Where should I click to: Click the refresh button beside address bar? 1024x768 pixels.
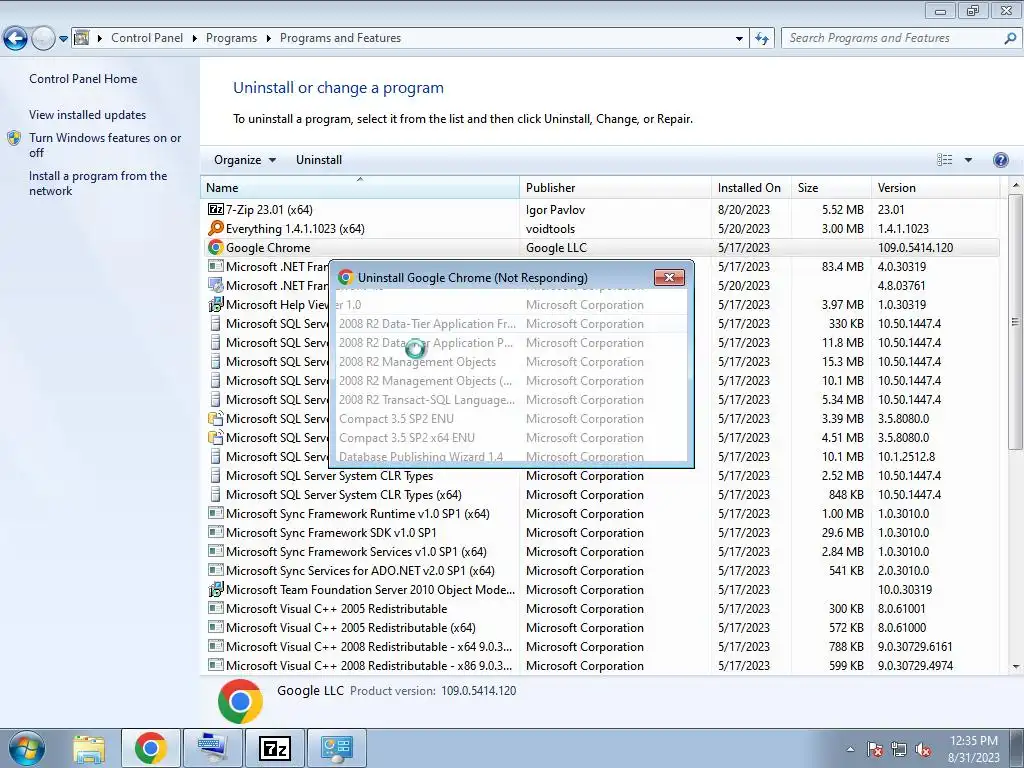point(761,39)
